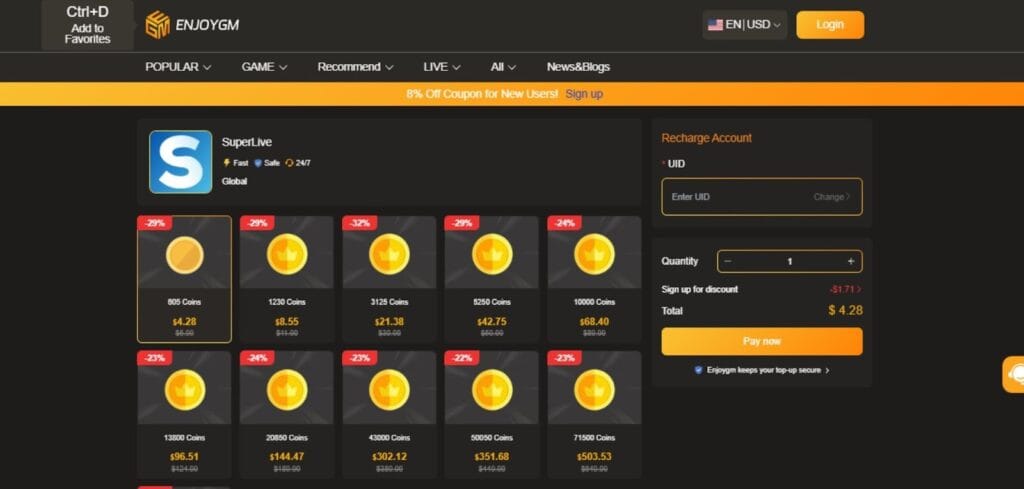Click the Login button
The height and width of the screenshot is (489, 1024).
829,25
